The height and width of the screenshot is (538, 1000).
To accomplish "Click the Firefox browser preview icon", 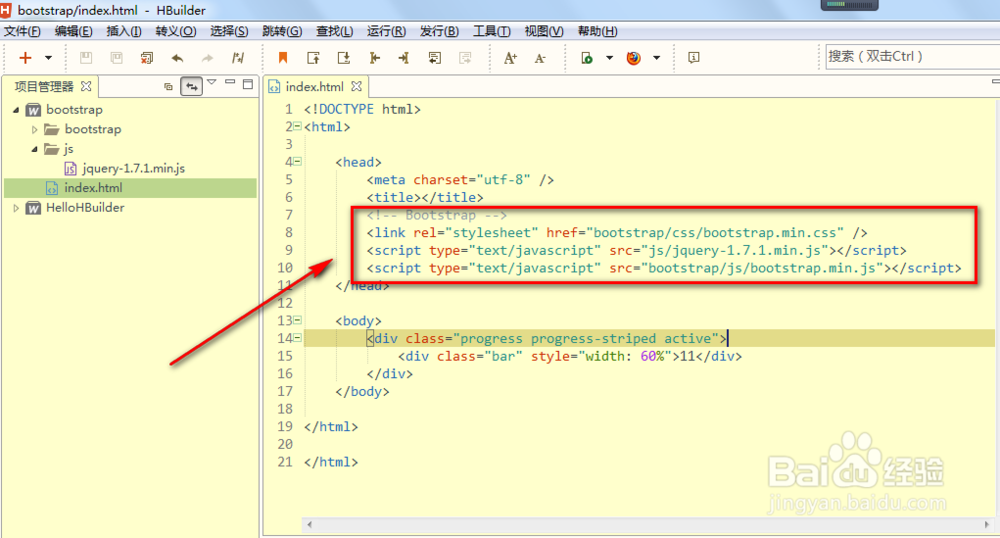I will 633,58.
